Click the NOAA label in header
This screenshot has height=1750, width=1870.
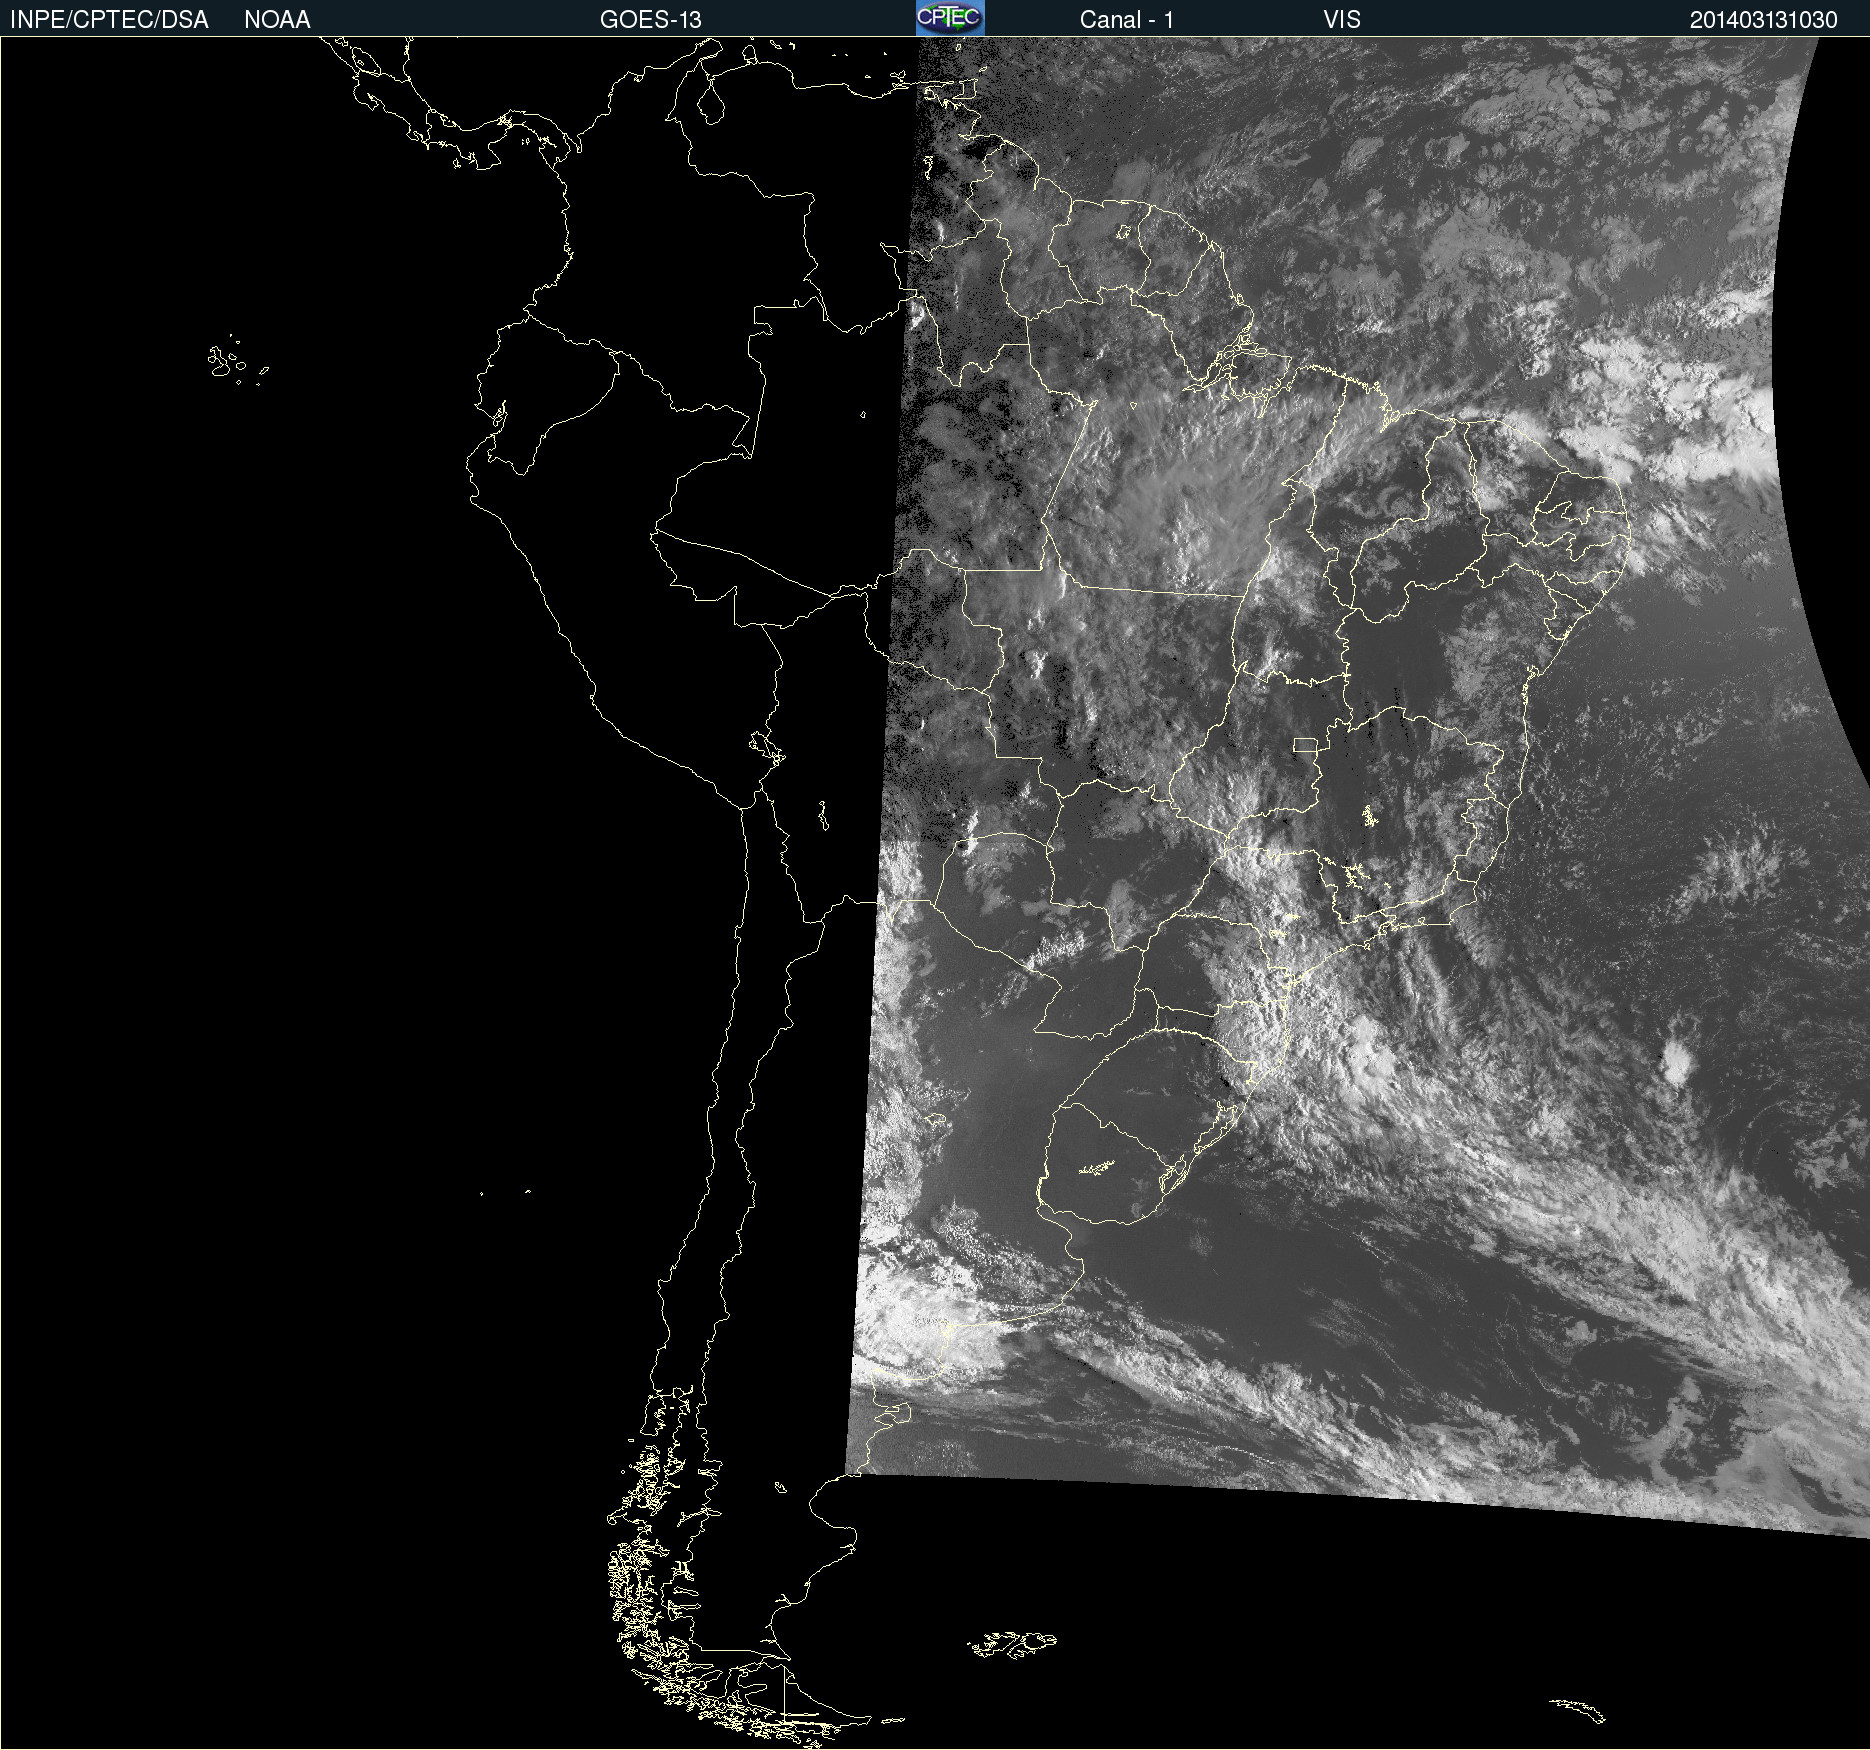(277, 20)
